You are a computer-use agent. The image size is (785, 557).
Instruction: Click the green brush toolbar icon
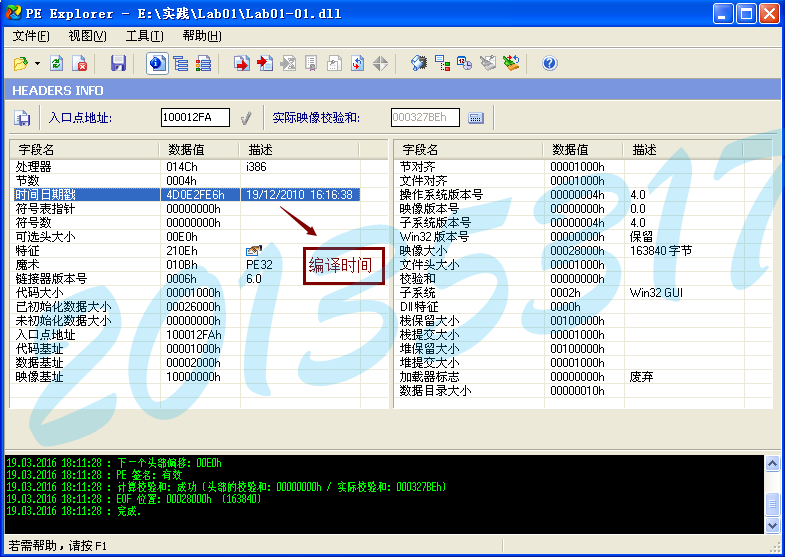(x=511, y=64)
